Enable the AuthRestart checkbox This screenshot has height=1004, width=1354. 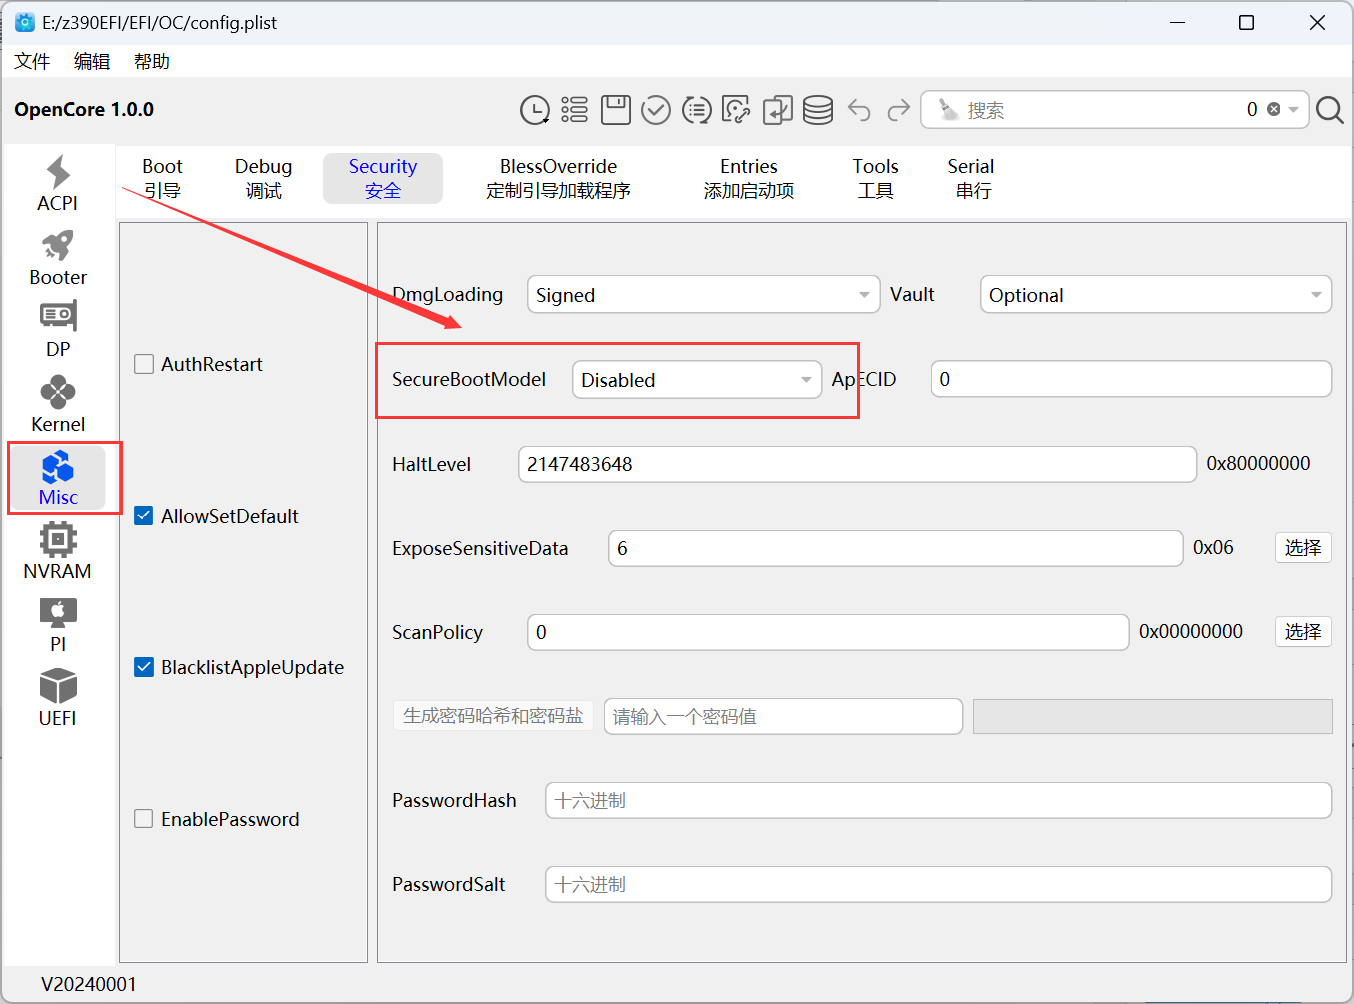point(144,364)
